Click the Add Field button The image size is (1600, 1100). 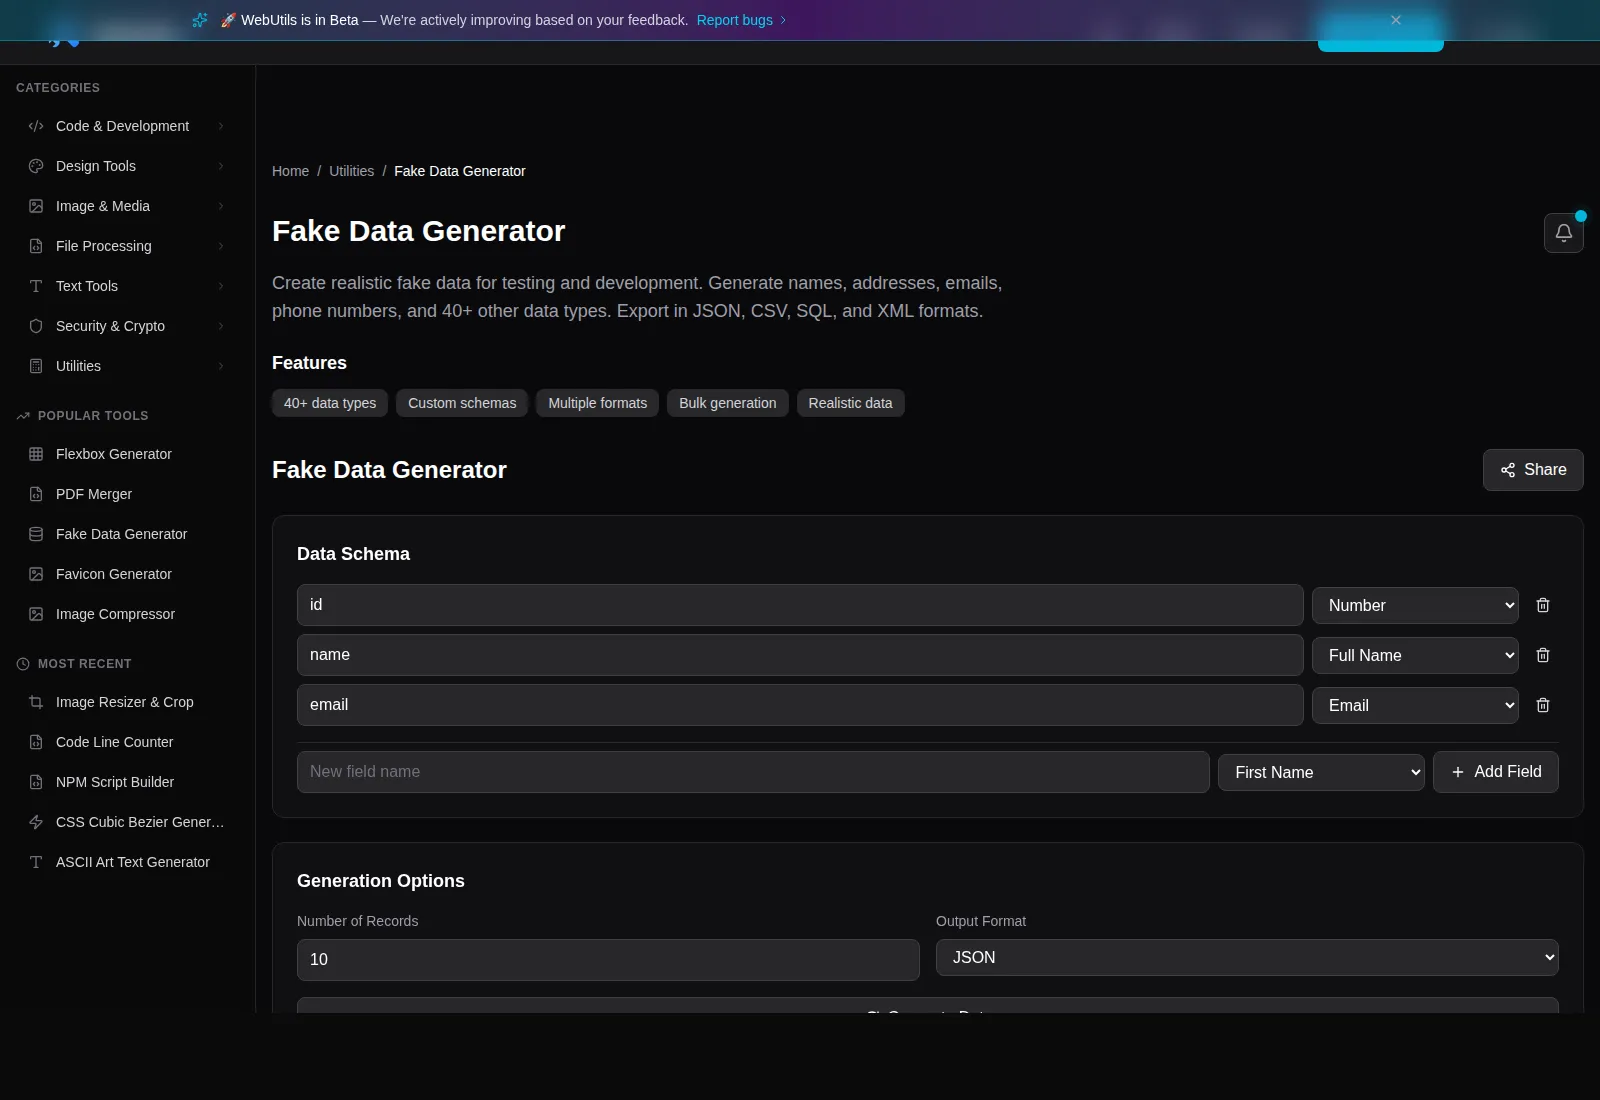[x=1495, y=772]
